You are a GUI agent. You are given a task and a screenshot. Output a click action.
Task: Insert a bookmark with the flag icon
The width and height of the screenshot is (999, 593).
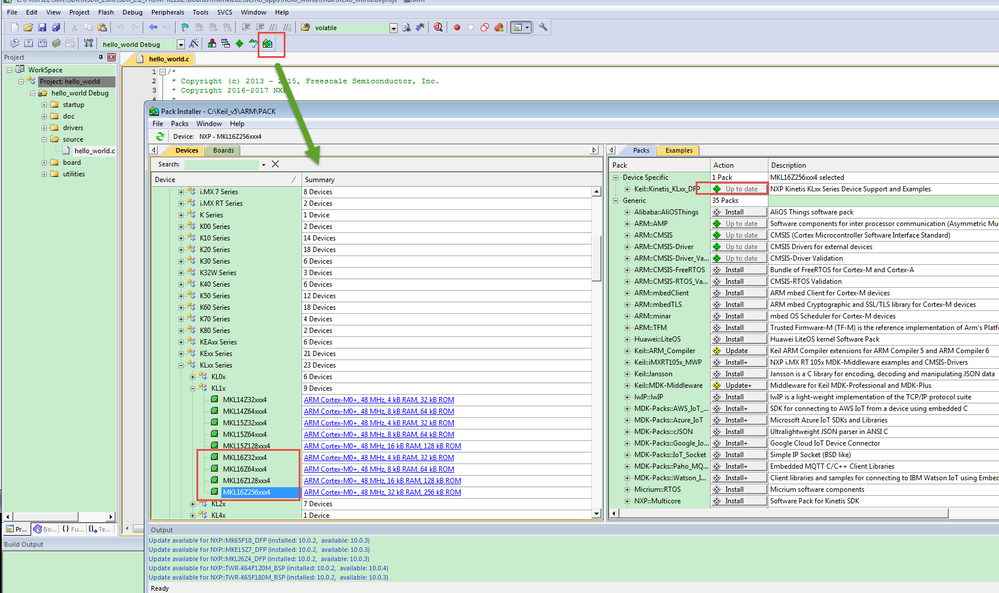[x=185, y=27]
